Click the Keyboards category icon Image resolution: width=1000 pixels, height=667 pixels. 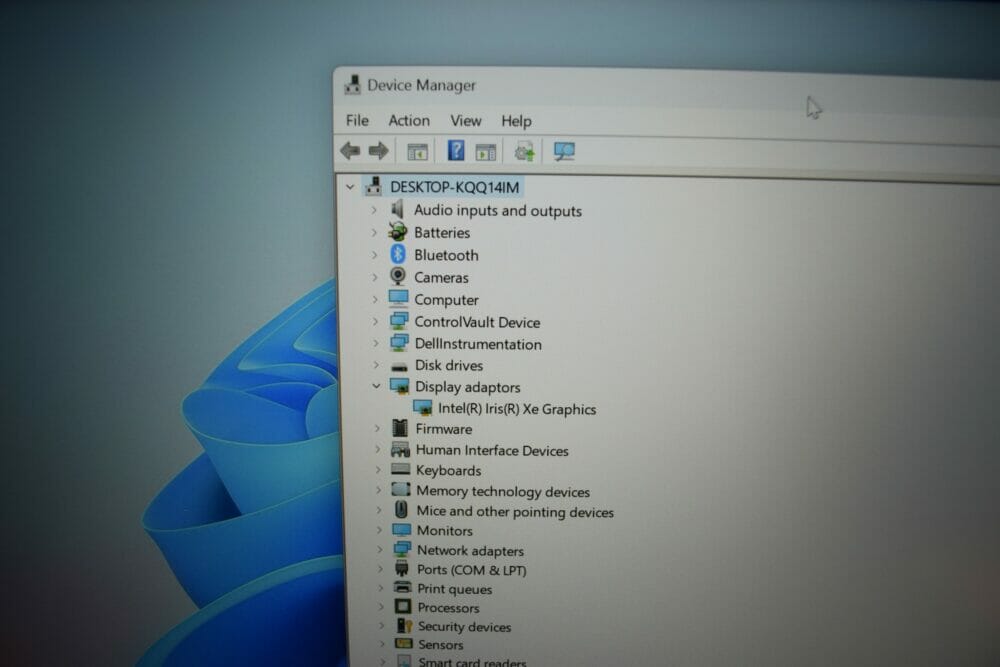[401, 469]
